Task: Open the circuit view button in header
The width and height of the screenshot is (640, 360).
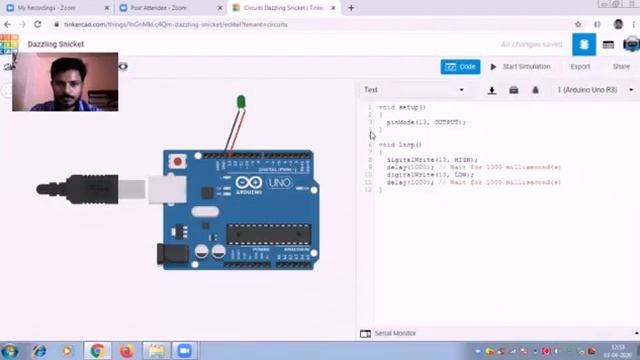Action: 584,44
